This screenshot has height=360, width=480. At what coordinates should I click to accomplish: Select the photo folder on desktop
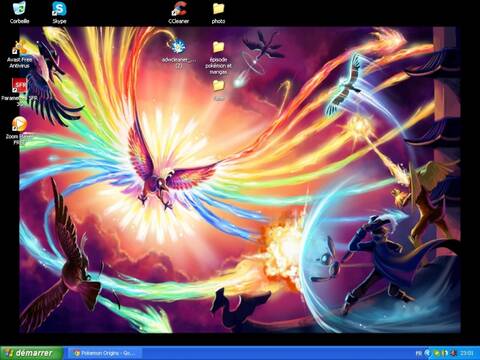click(218, 13)
